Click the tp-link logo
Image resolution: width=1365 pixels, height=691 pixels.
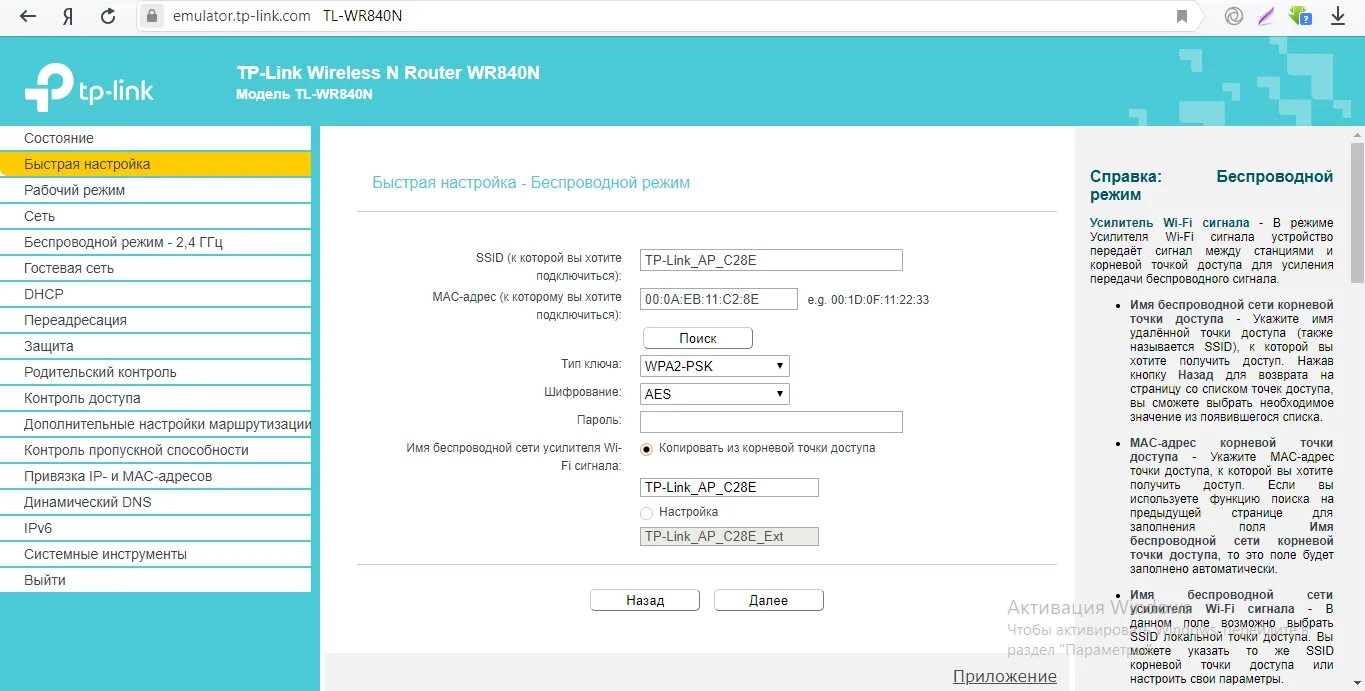(89, 88)
